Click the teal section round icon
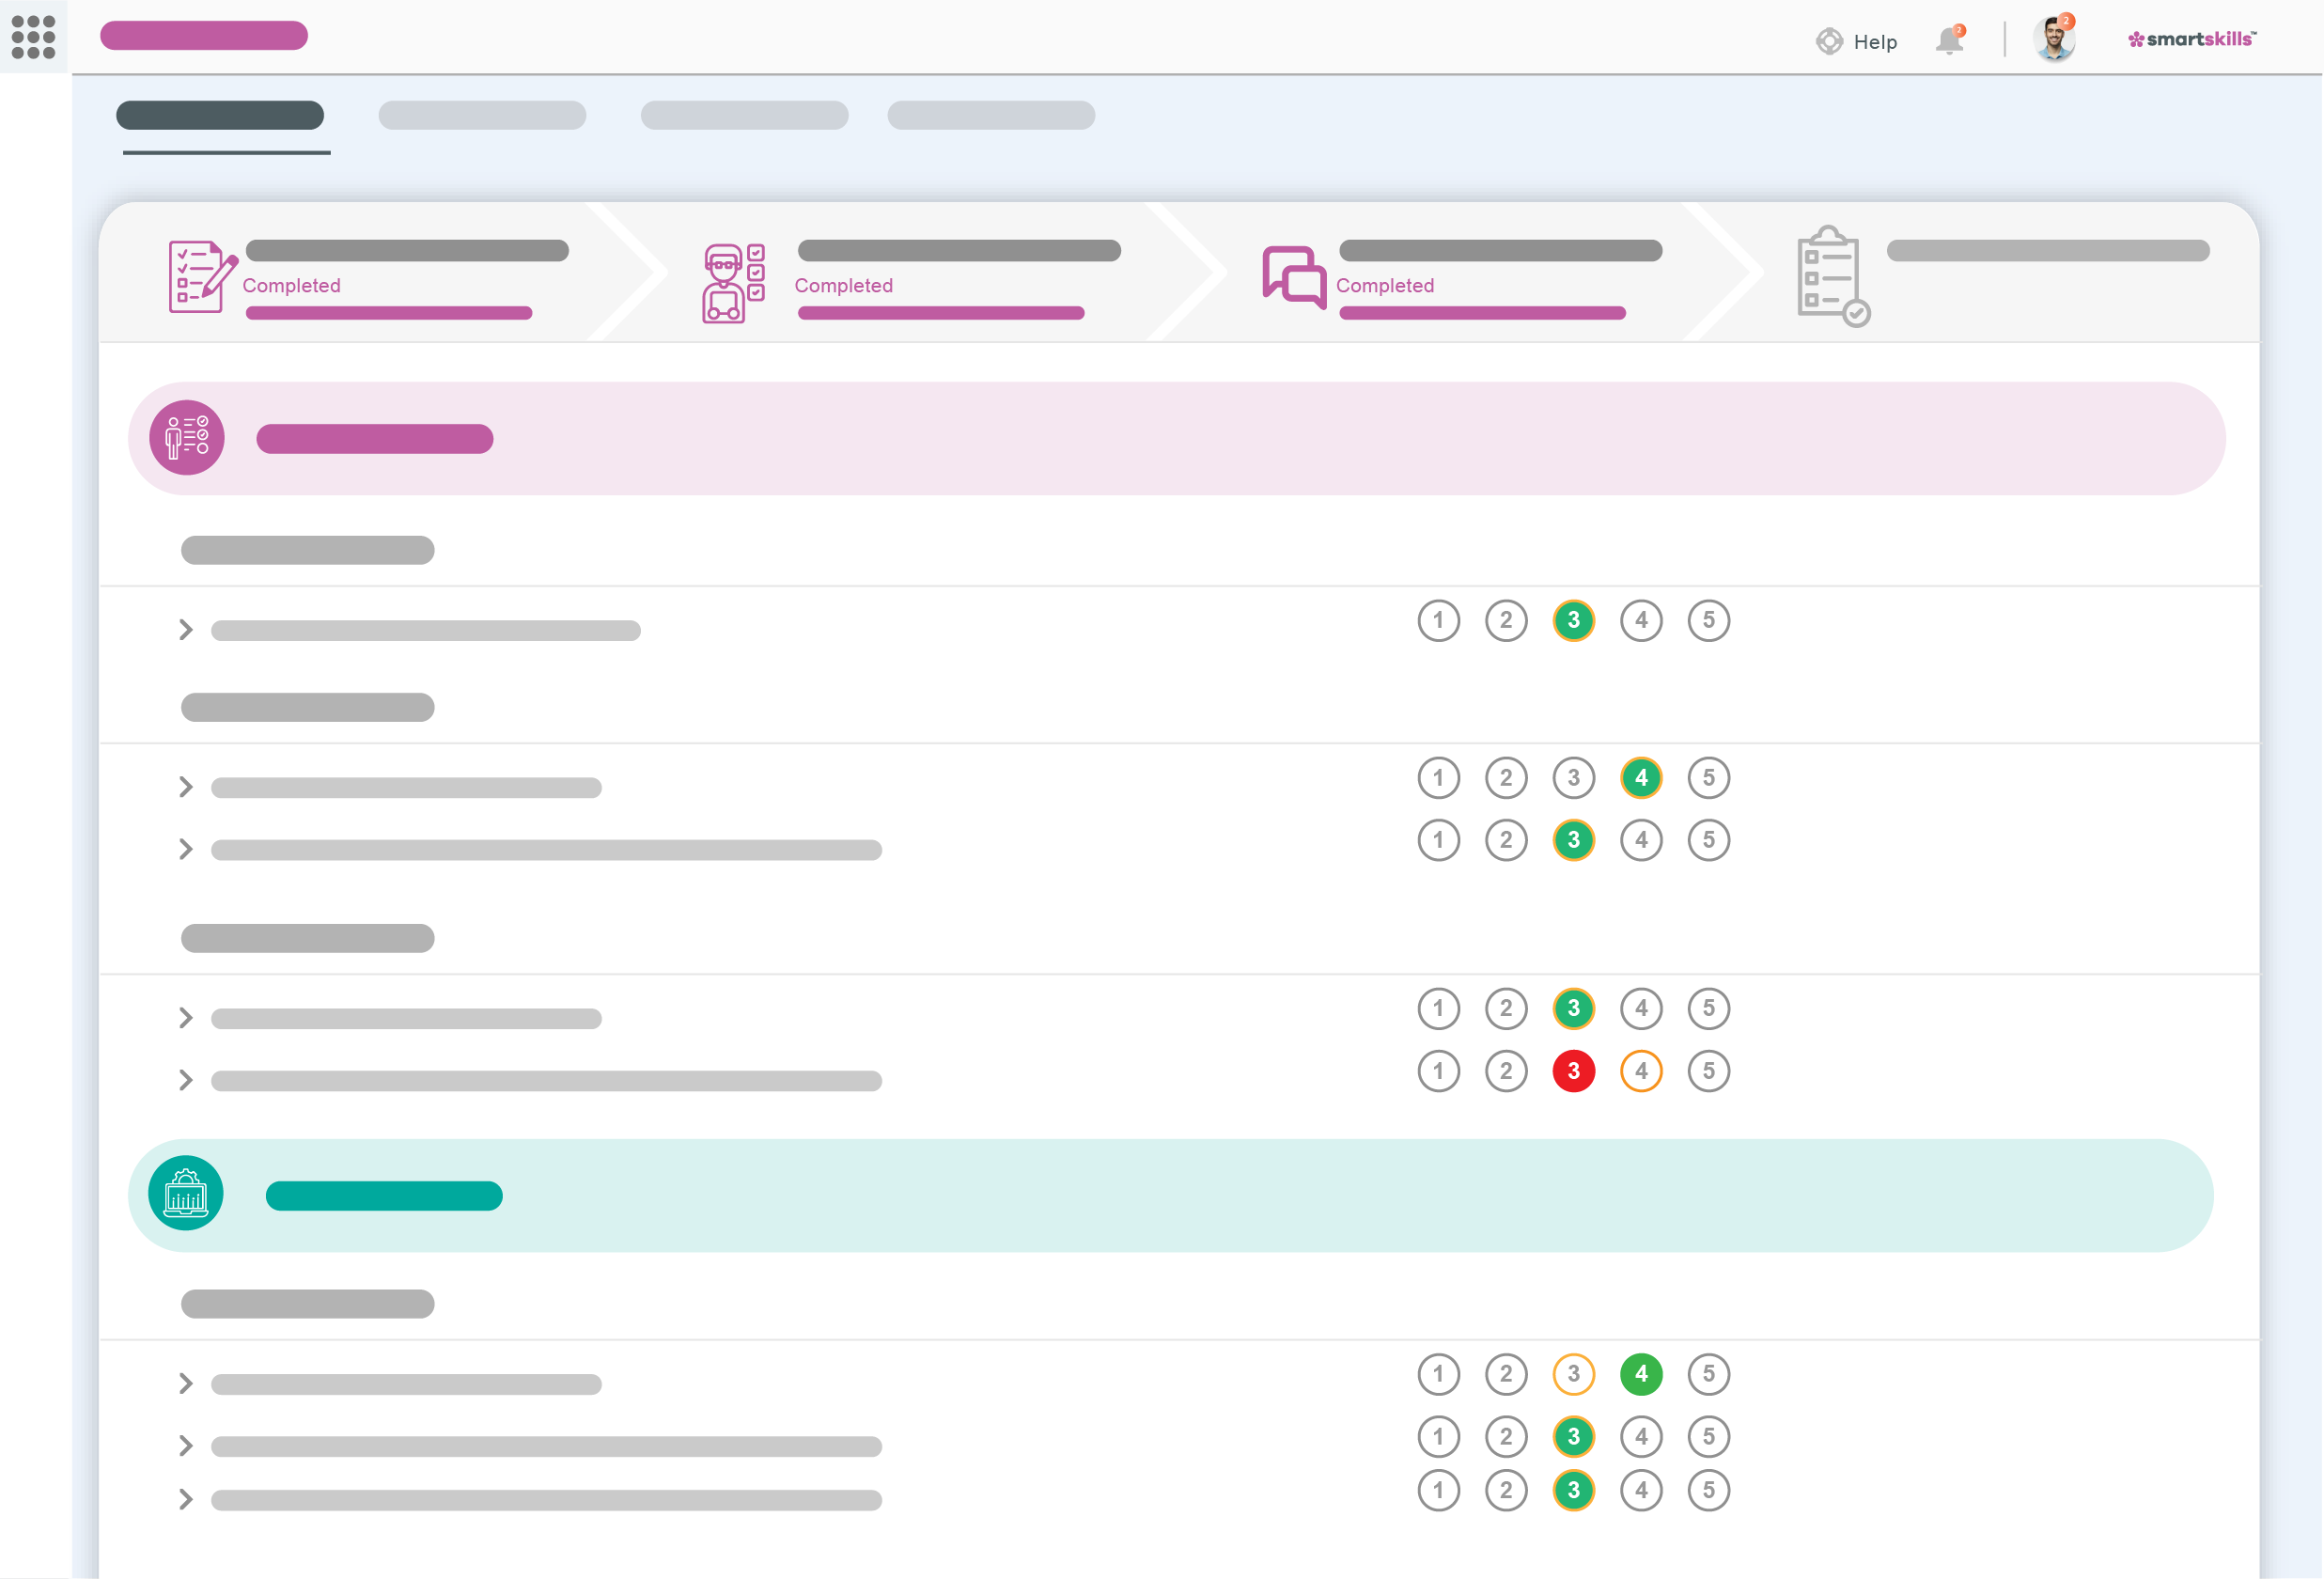This screenshot has height=1579, width=2324. pos(186,1193)
